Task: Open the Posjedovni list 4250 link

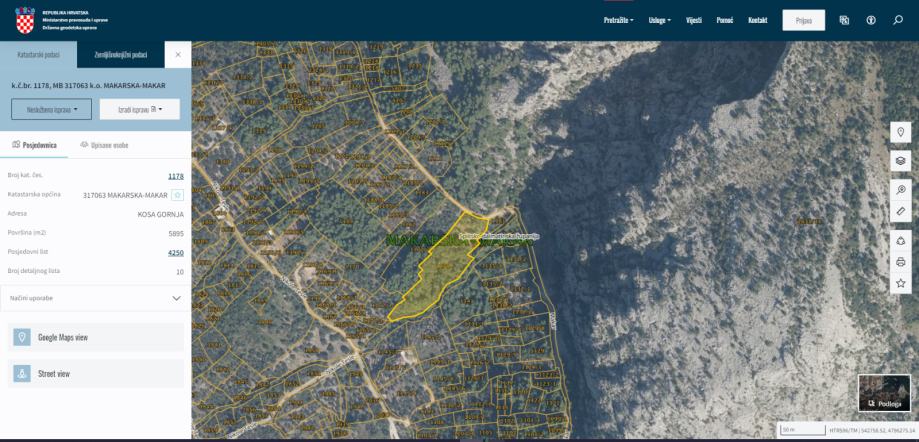Action: (176, 253)
